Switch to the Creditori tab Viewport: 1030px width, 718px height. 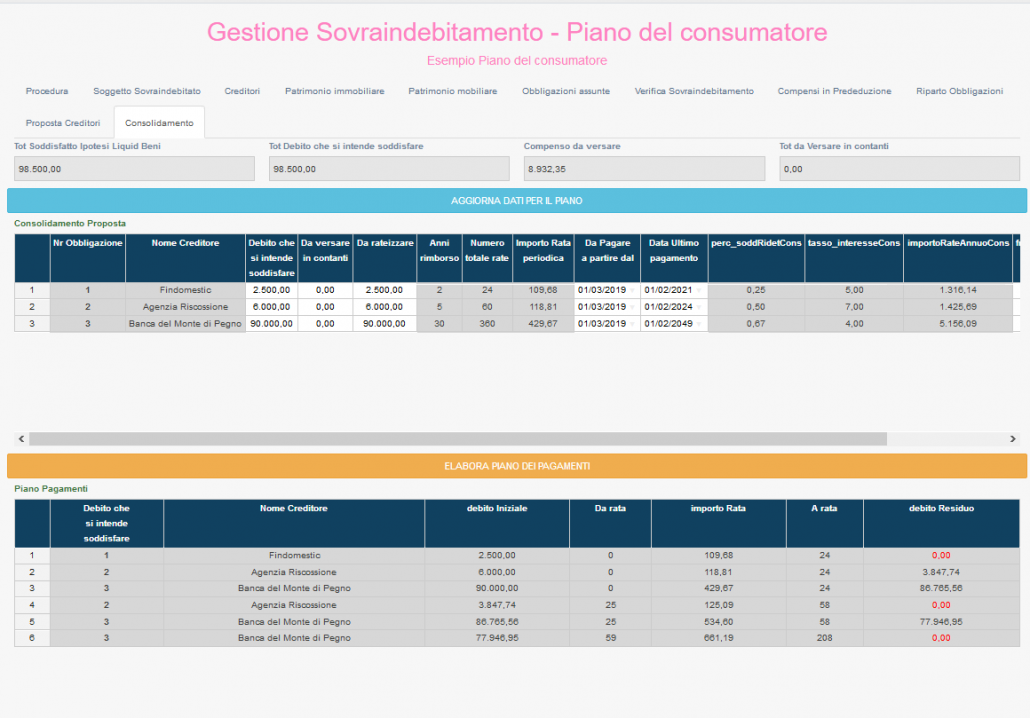242,91
